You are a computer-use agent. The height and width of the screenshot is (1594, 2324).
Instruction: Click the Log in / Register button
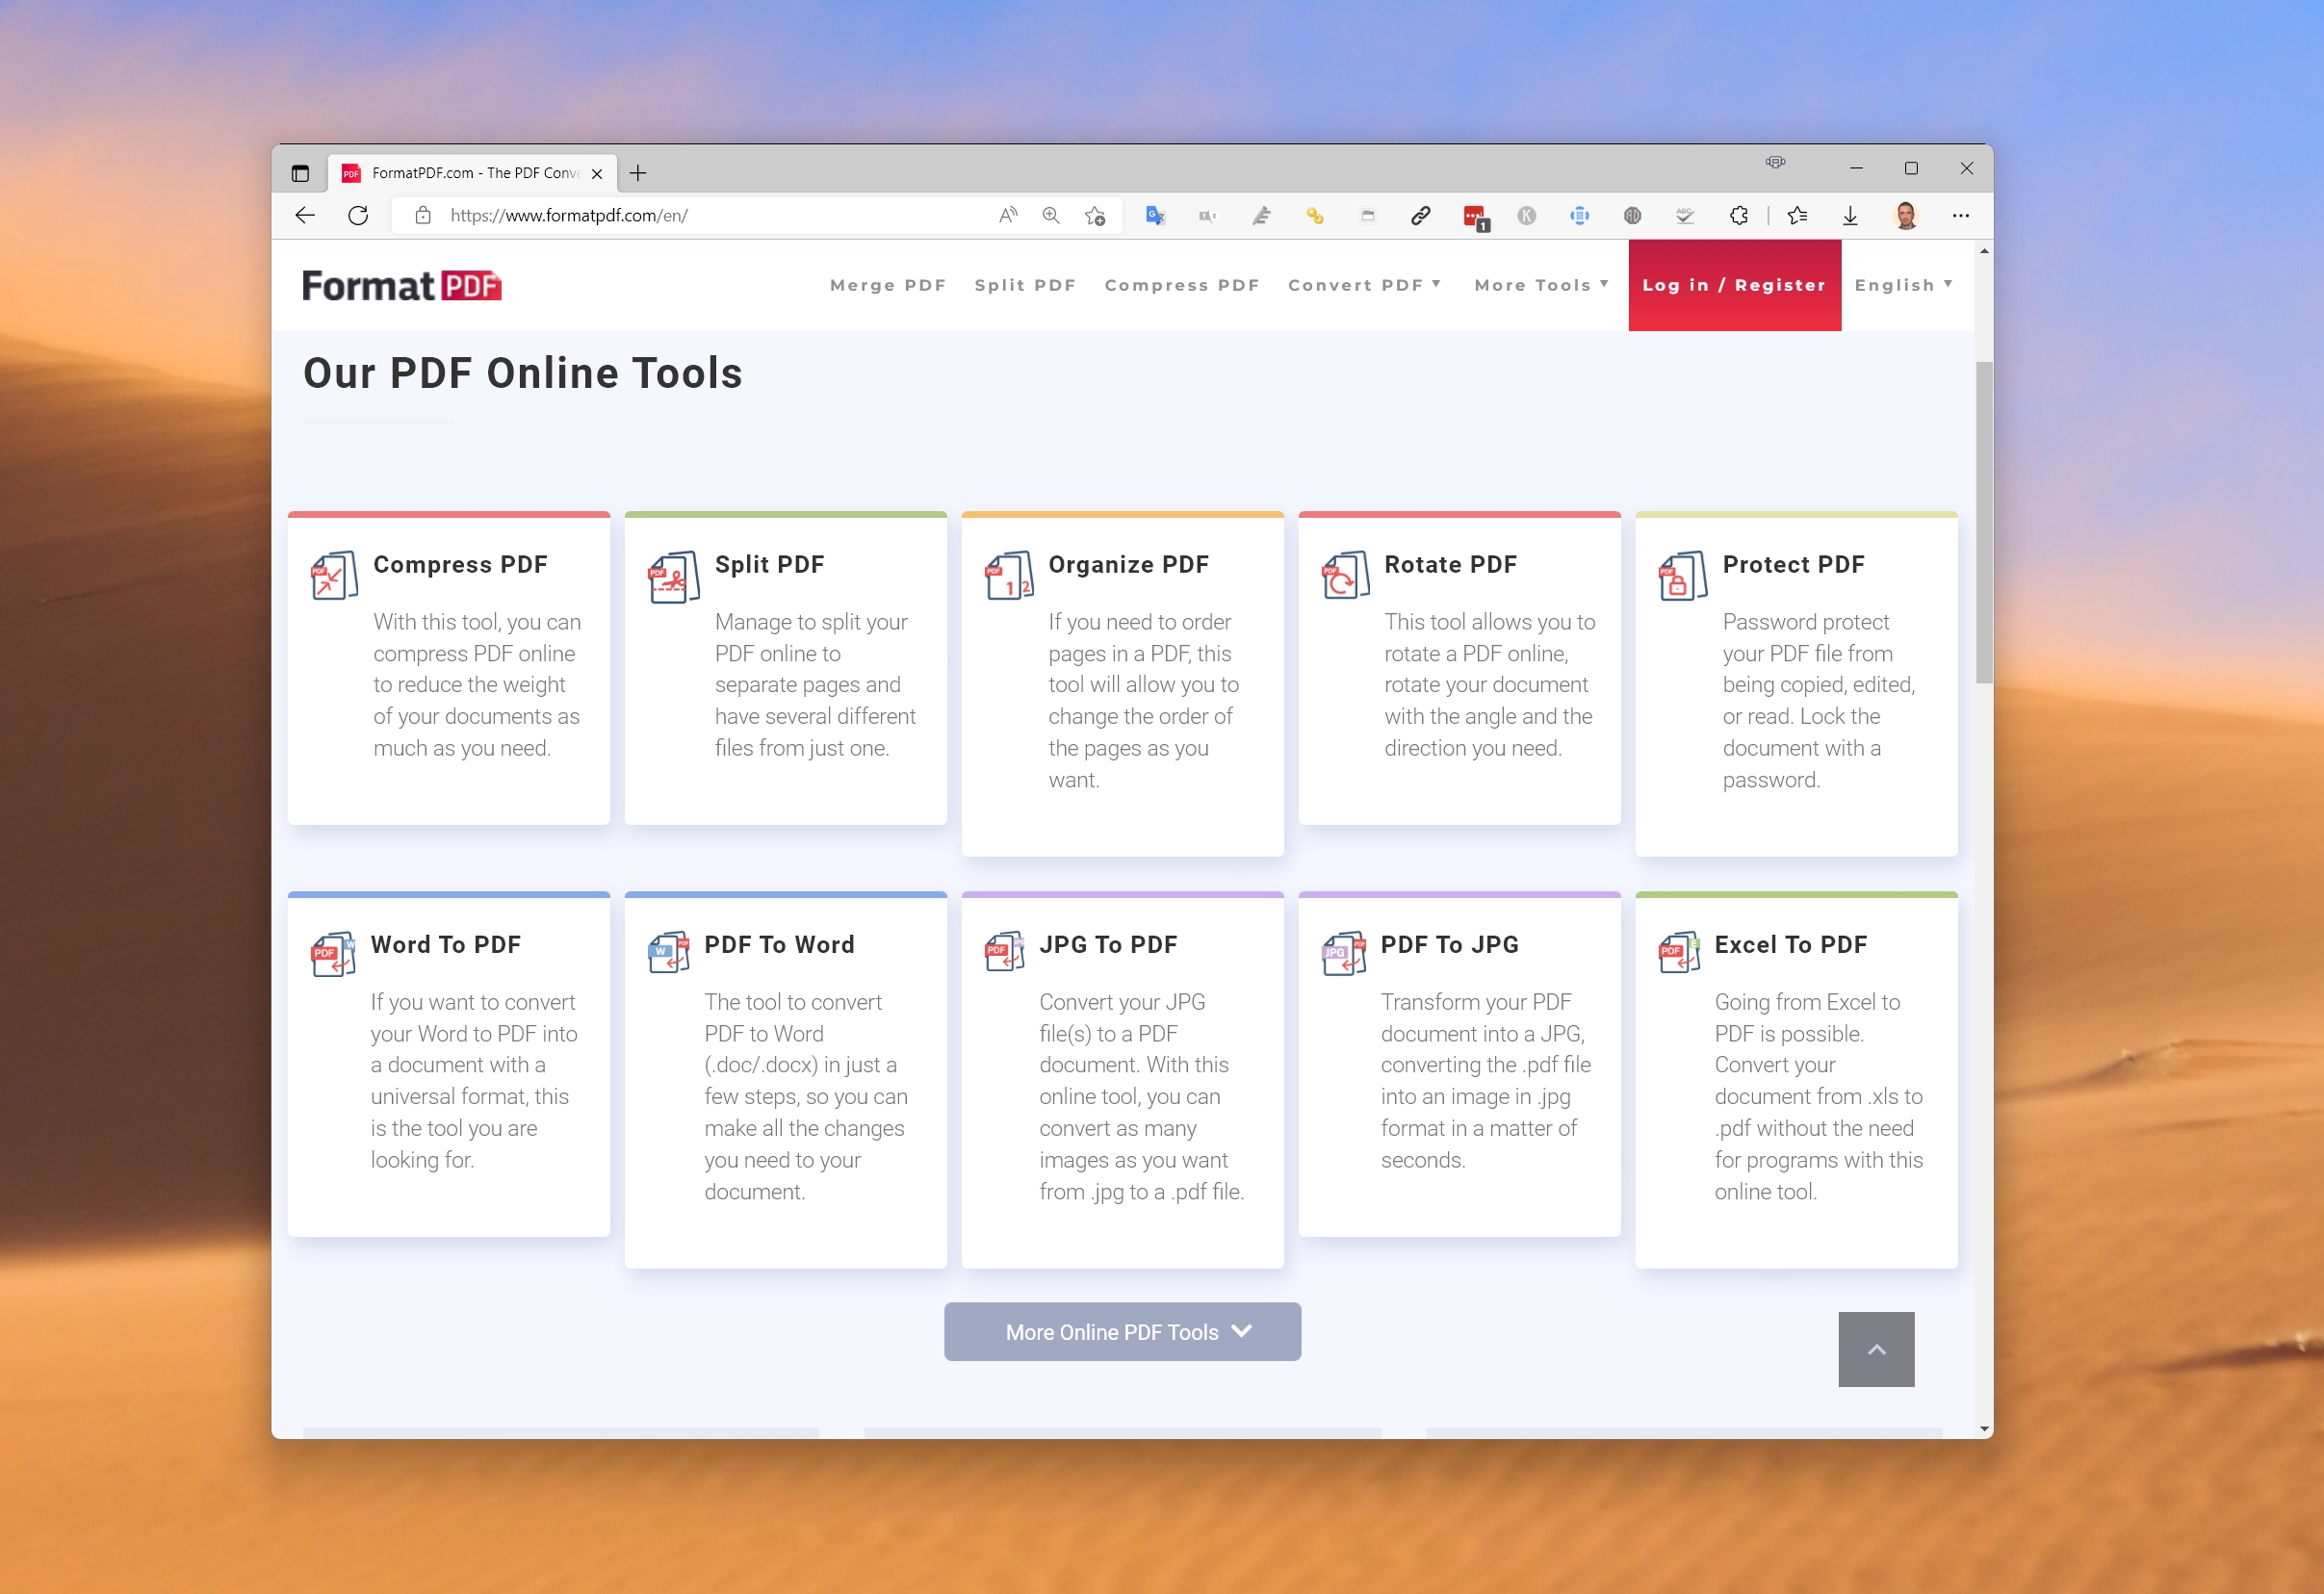[x=1733, y=285]
